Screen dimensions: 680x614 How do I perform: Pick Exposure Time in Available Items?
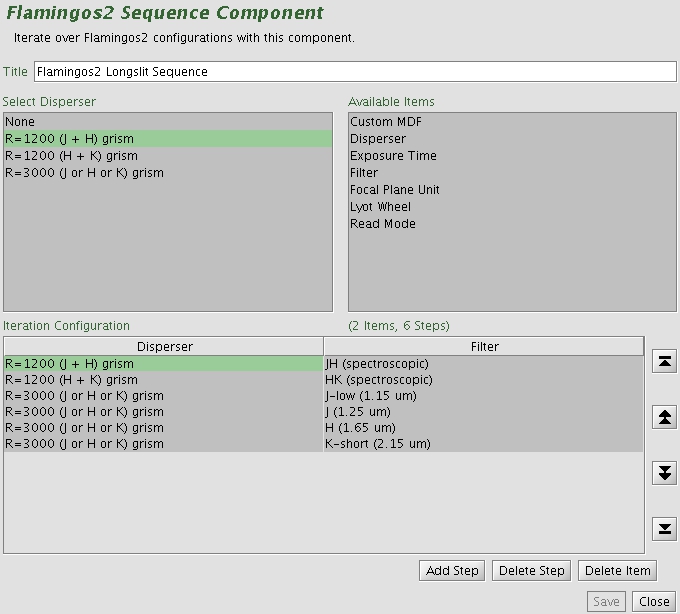click(512, 156)
